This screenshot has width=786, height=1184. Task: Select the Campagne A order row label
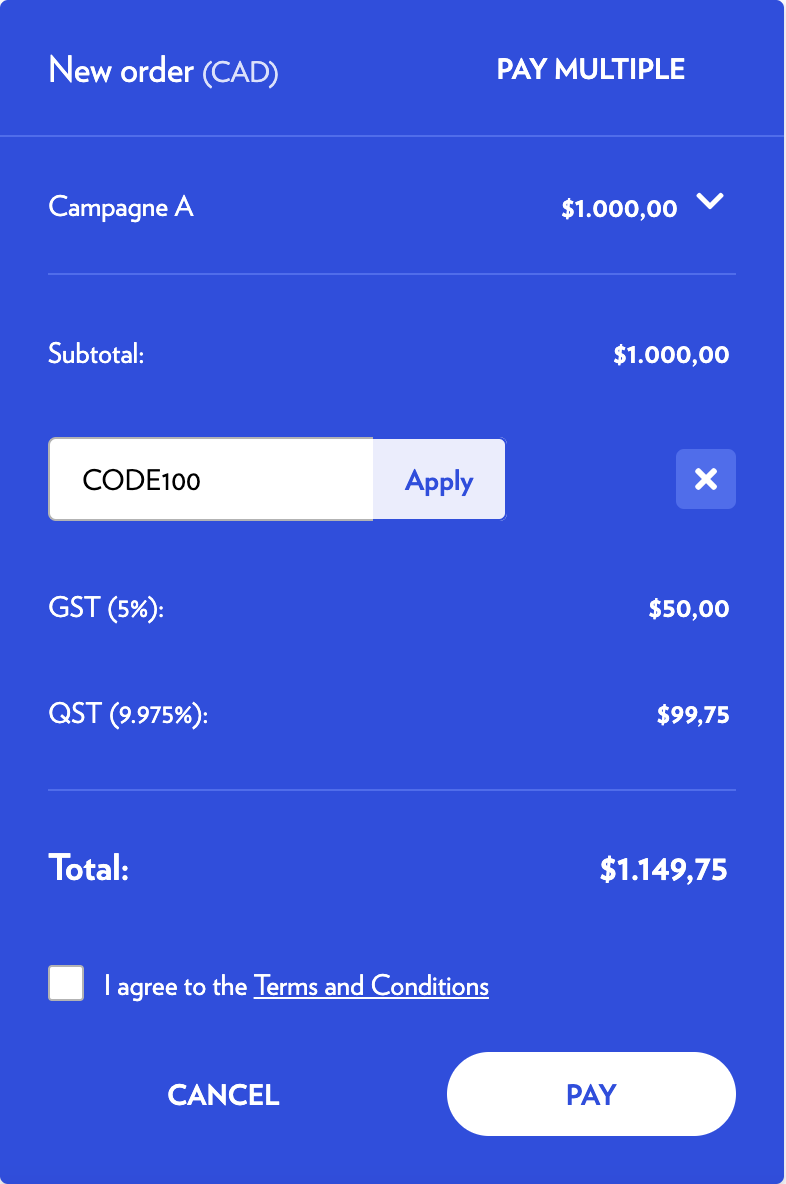[x=121, y=208]
